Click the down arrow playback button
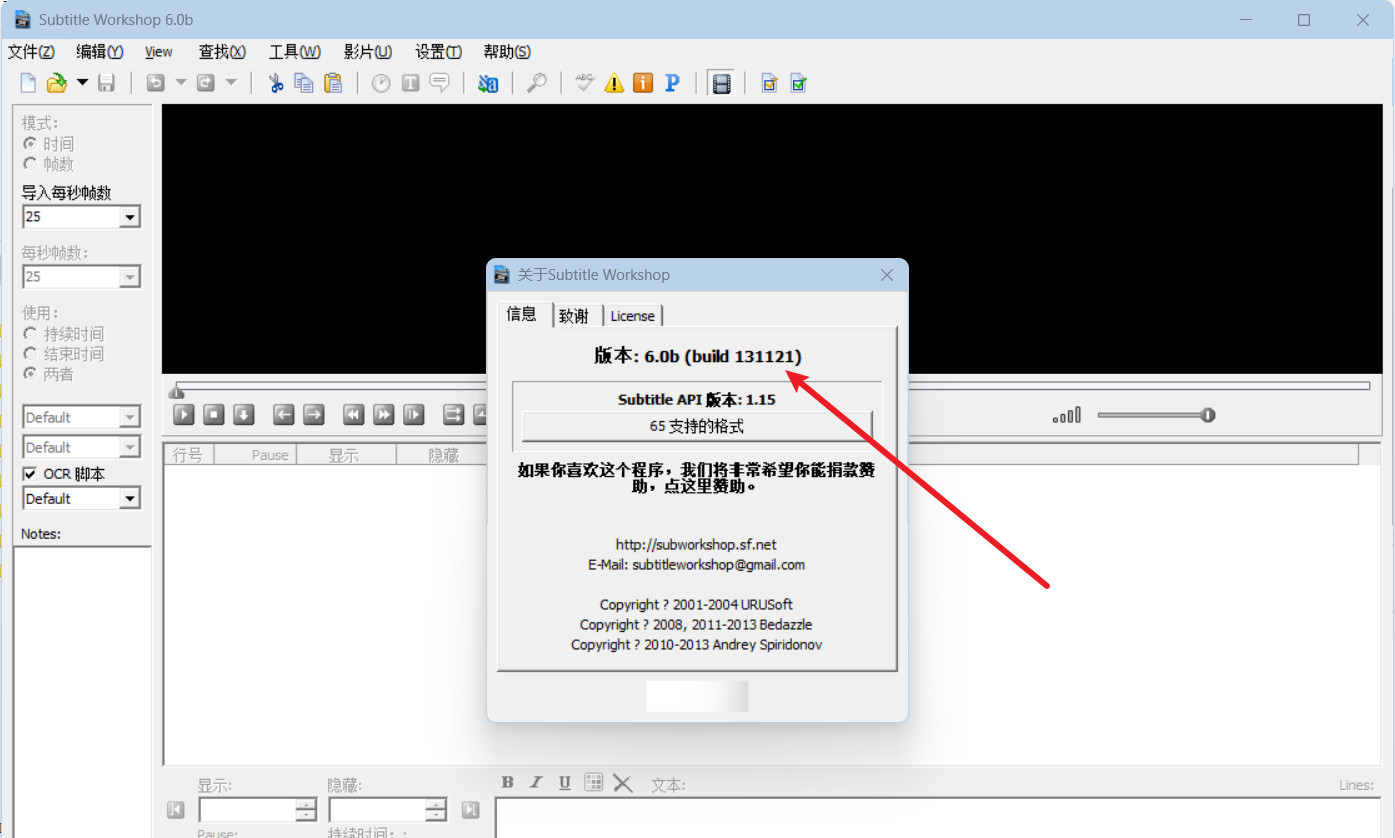The width and height of the screenshot is (1395, 838). (244, 414)
